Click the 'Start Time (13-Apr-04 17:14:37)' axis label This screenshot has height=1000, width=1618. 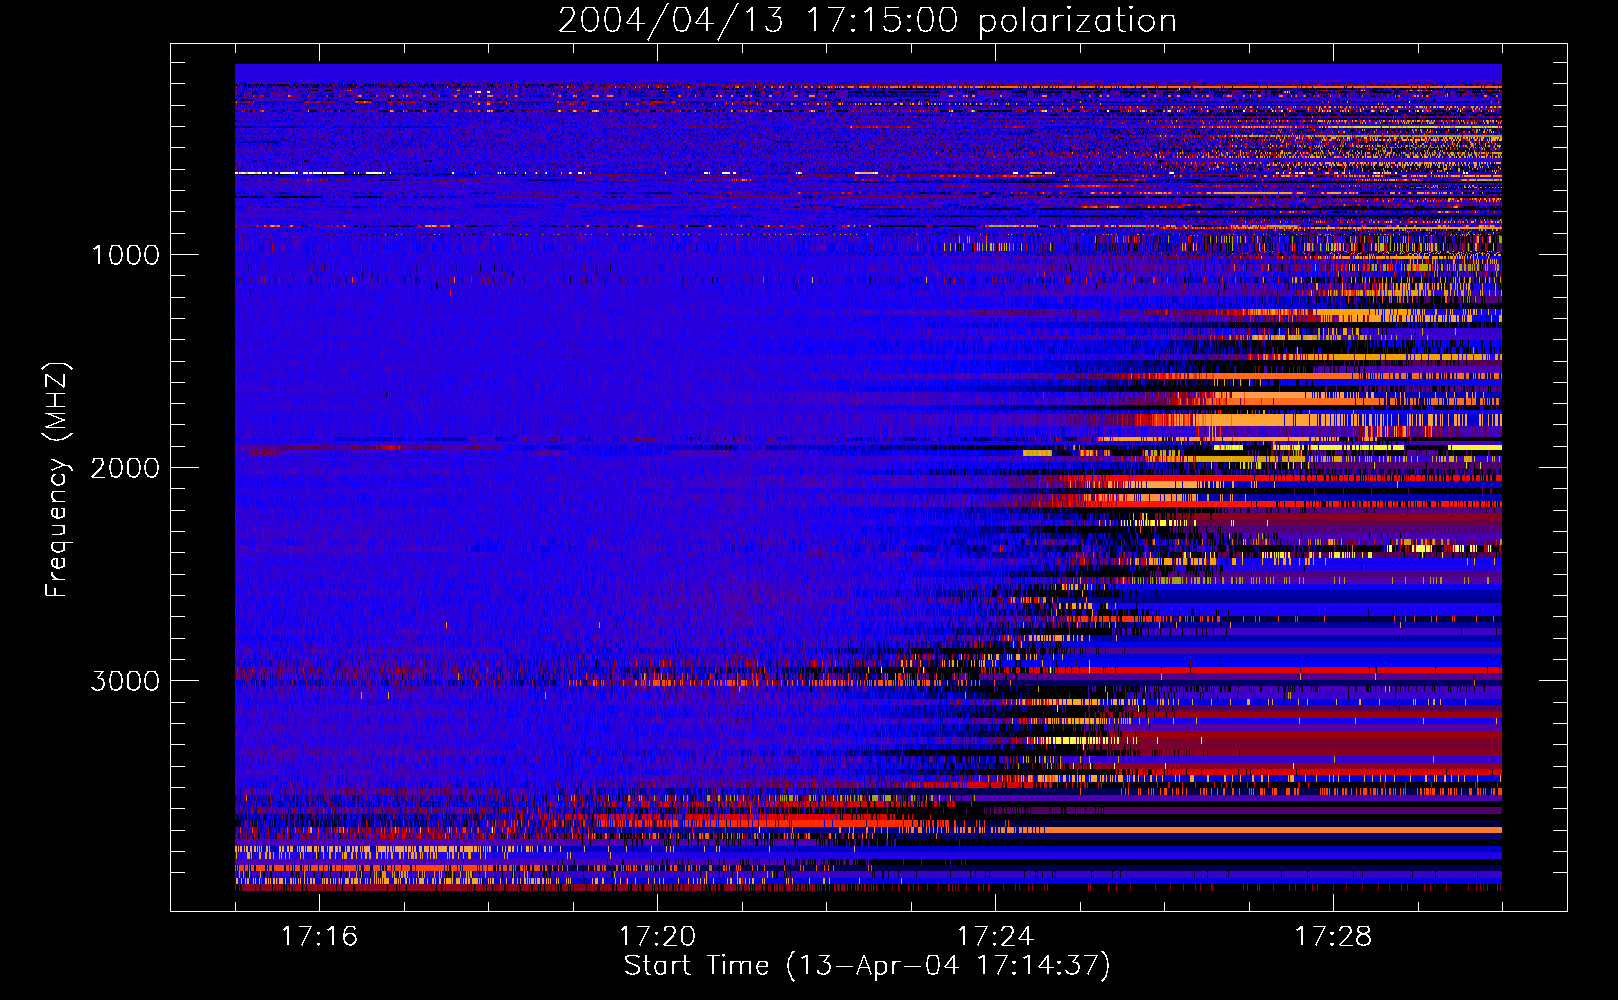coord(867,966)
